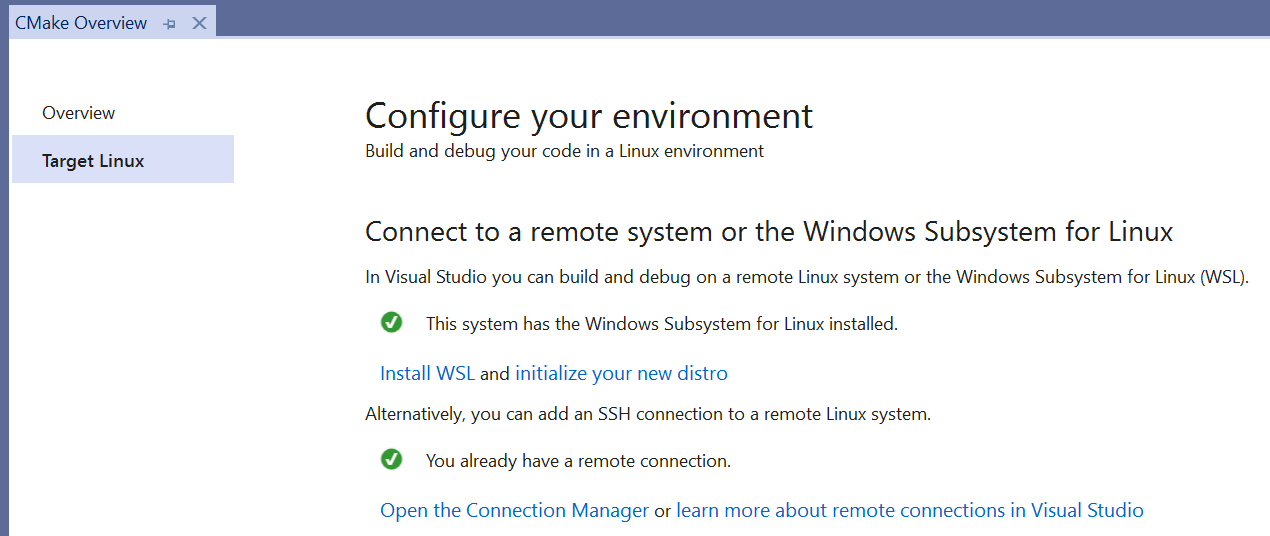Click the 'Alternatively, you can add an SSH' sentence

[647, 414]
